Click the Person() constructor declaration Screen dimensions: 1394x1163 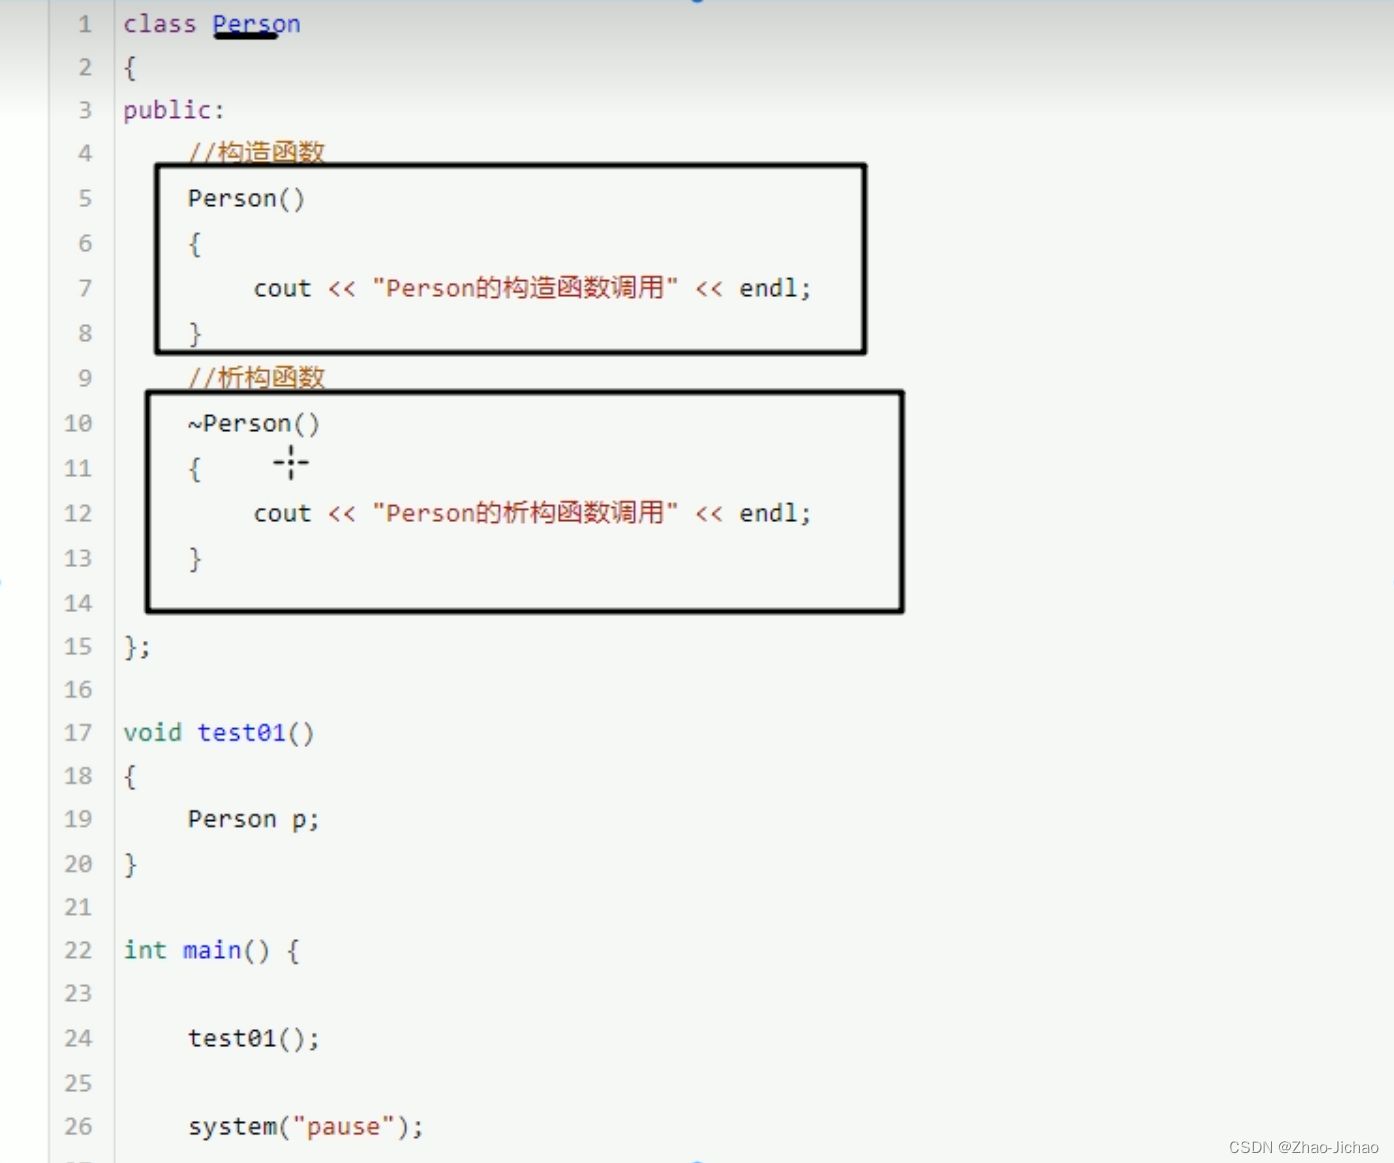click(246, 198)
